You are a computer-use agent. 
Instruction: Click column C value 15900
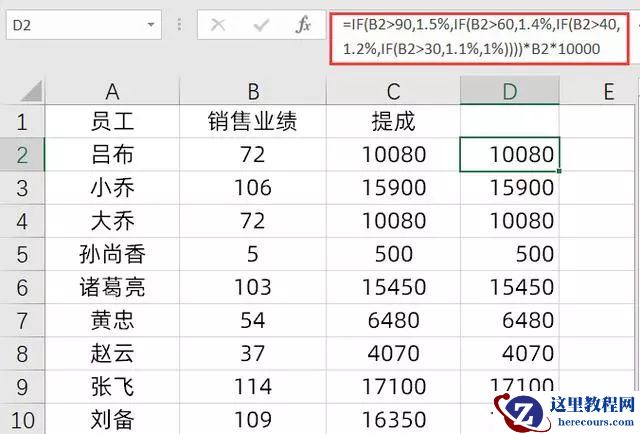coord(393,188)
